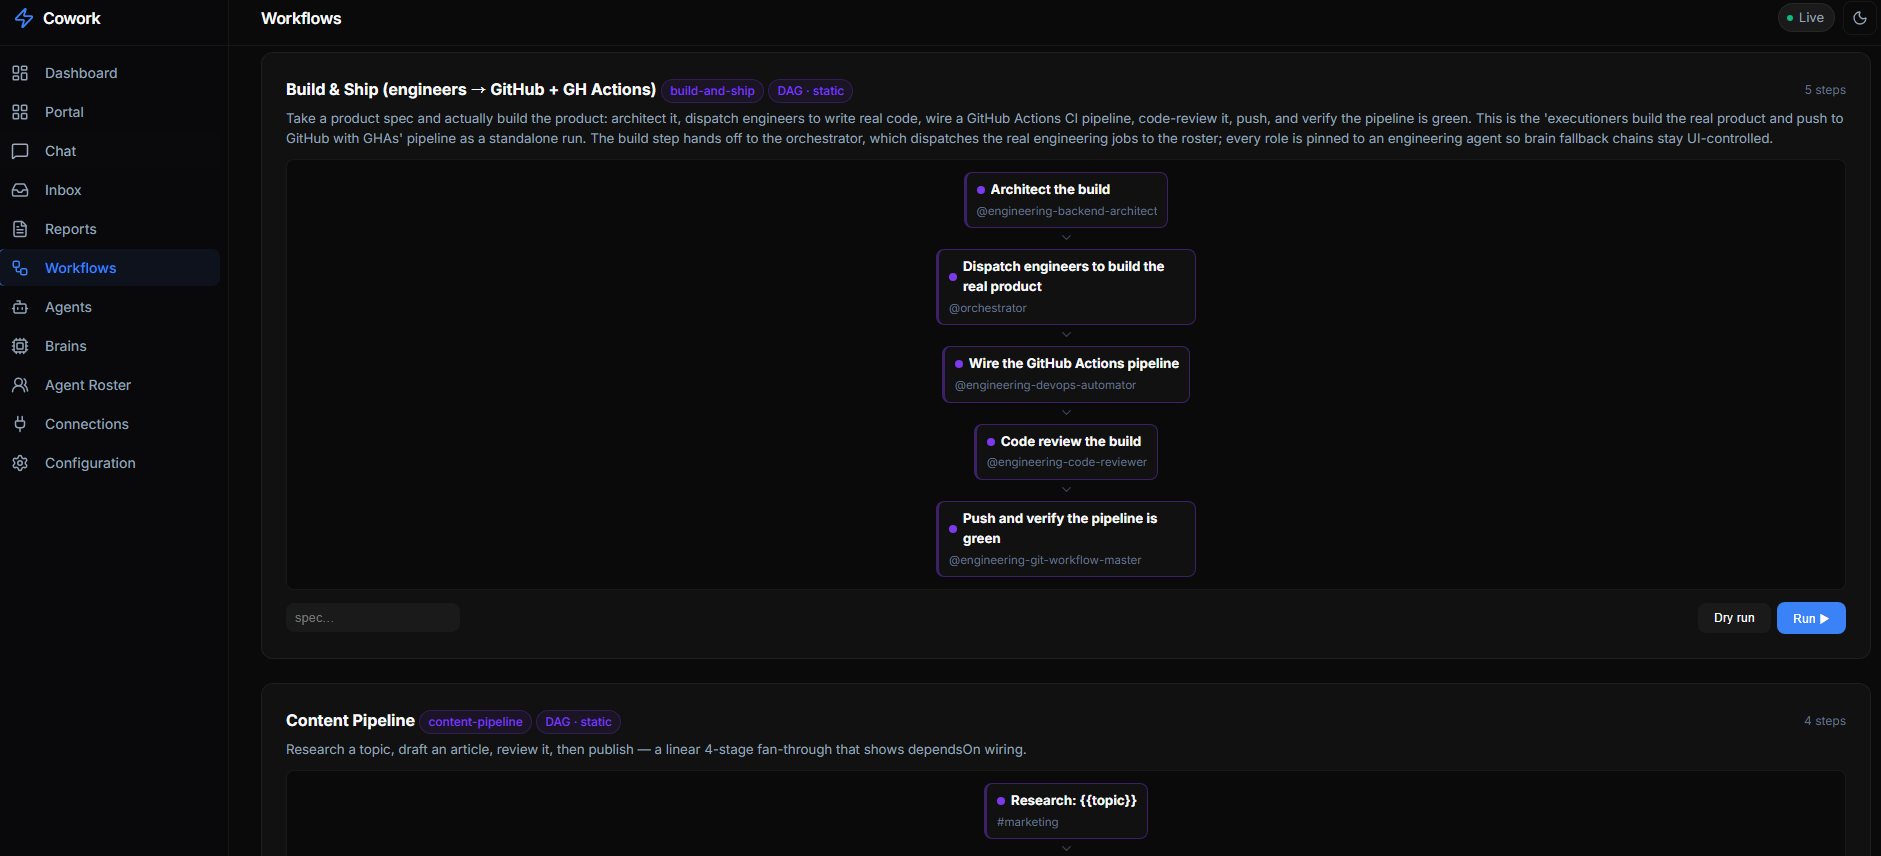Click the DAG · static tag on Content Pipeline
This screenshot has height=856, width=1881.
[x=578, y=722]
